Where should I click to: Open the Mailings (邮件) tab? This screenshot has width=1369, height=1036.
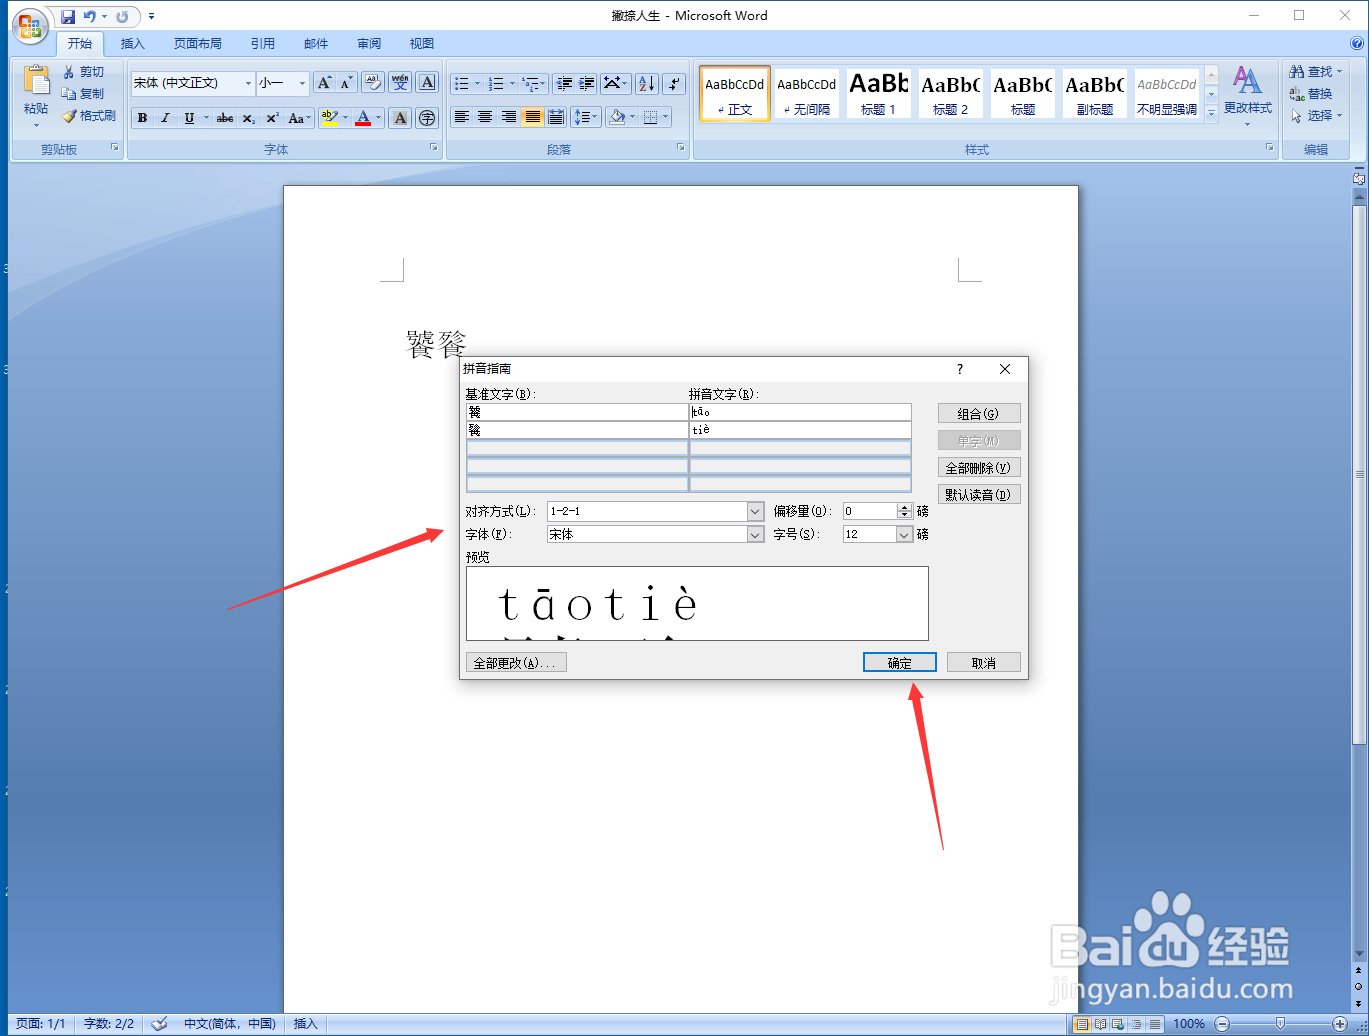316,44
